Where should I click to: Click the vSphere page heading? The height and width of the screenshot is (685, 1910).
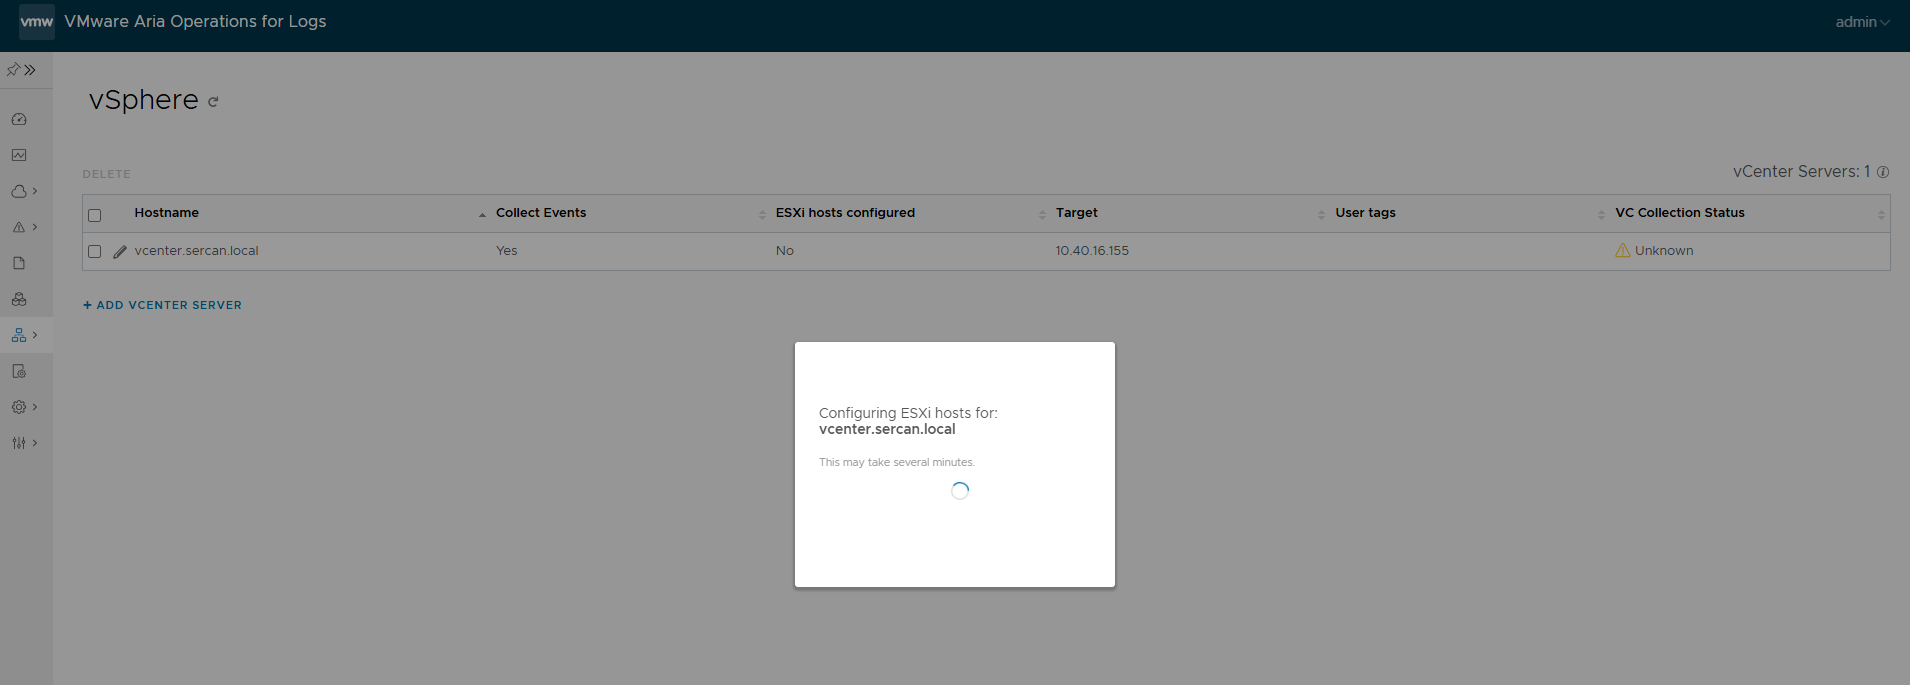[144, 100]
